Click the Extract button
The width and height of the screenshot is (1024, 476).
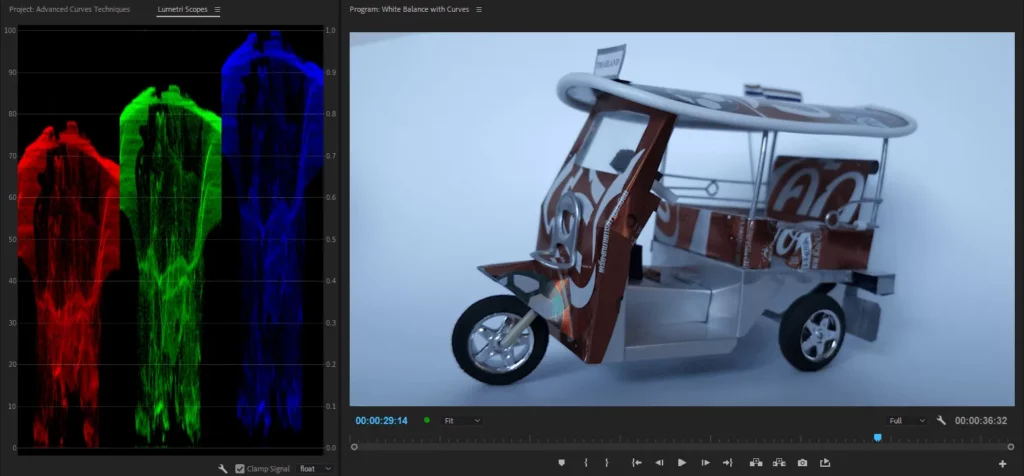coord(779,462)
